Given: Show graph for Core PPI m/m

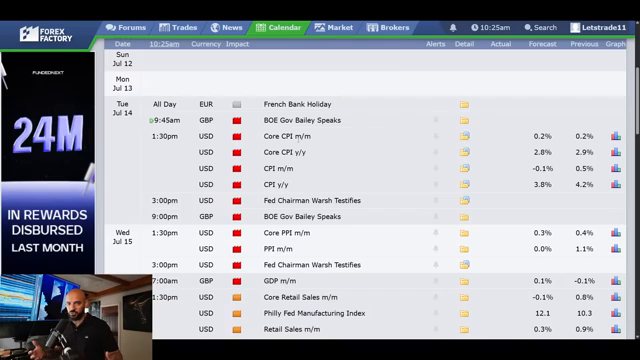Looking at the screenshot, I should (616, 233).
